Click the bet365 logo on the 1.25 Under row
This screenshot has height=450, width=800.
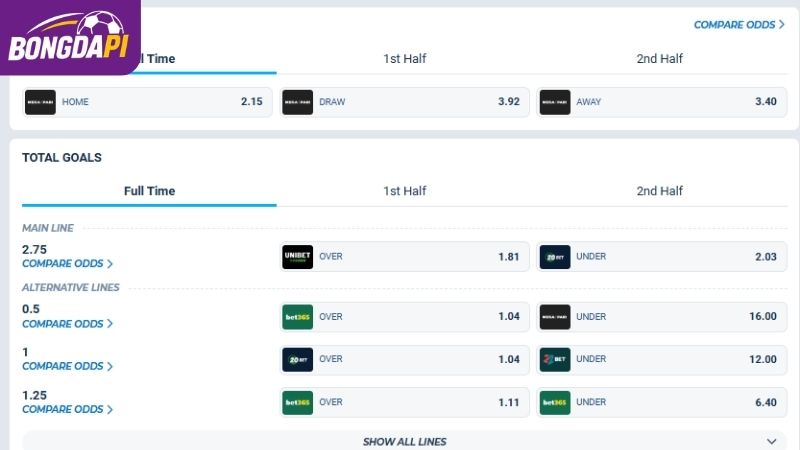click(x=555, y=403)
